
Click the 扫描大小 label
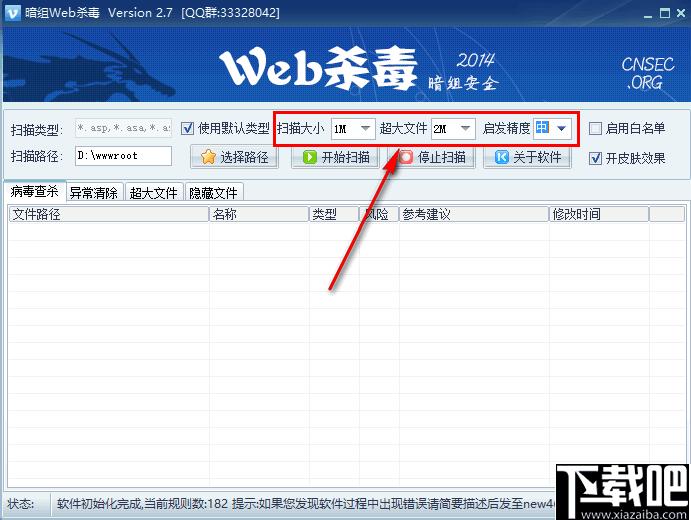tap(301, 128)
